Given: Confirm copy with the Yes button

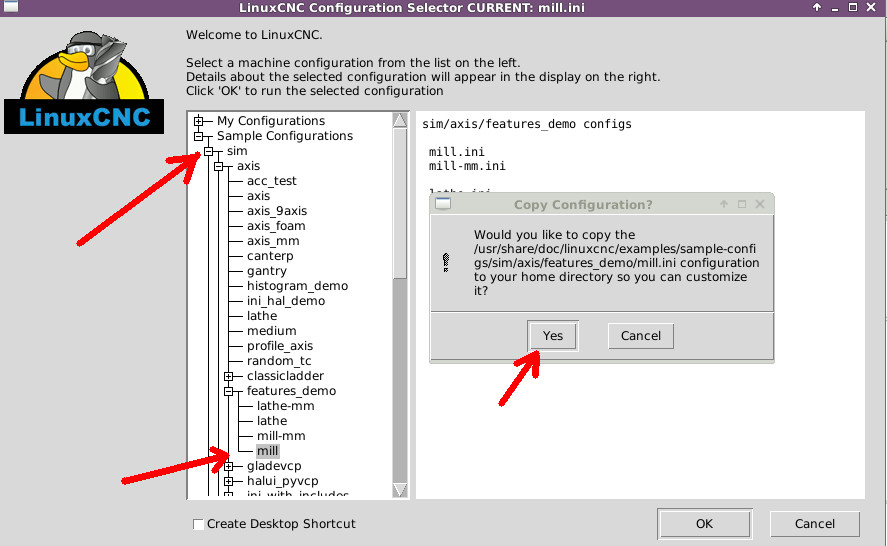Looking at the screenshot, I should [553, 336].
